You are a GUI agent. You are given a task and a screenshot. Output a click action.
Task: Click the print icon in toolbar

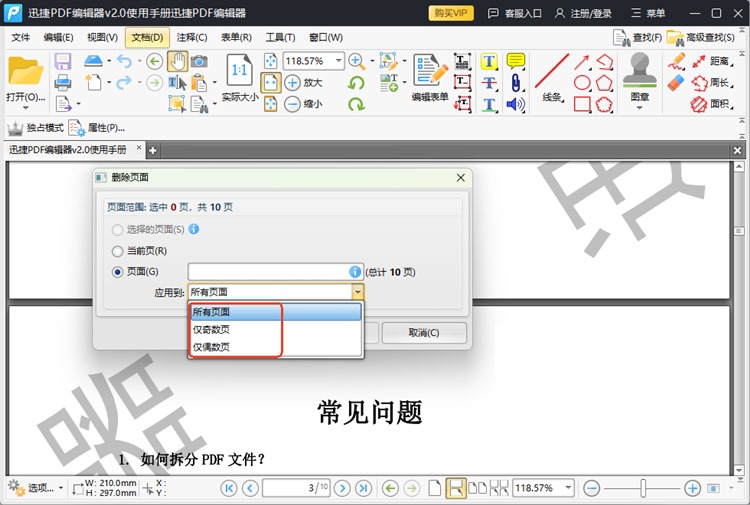point(63,83)
